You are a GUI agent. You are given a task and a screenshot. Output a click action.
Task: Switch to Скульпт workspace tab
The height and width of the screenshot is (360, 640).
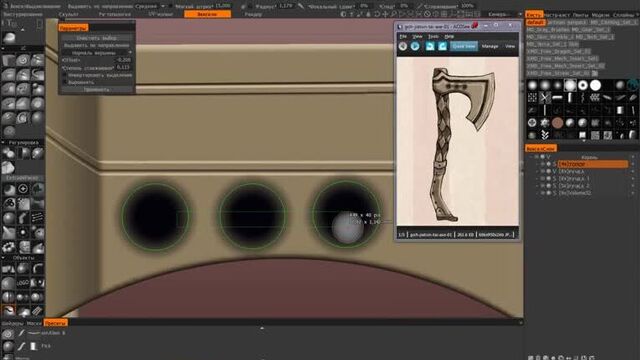[x=69, y=14]
